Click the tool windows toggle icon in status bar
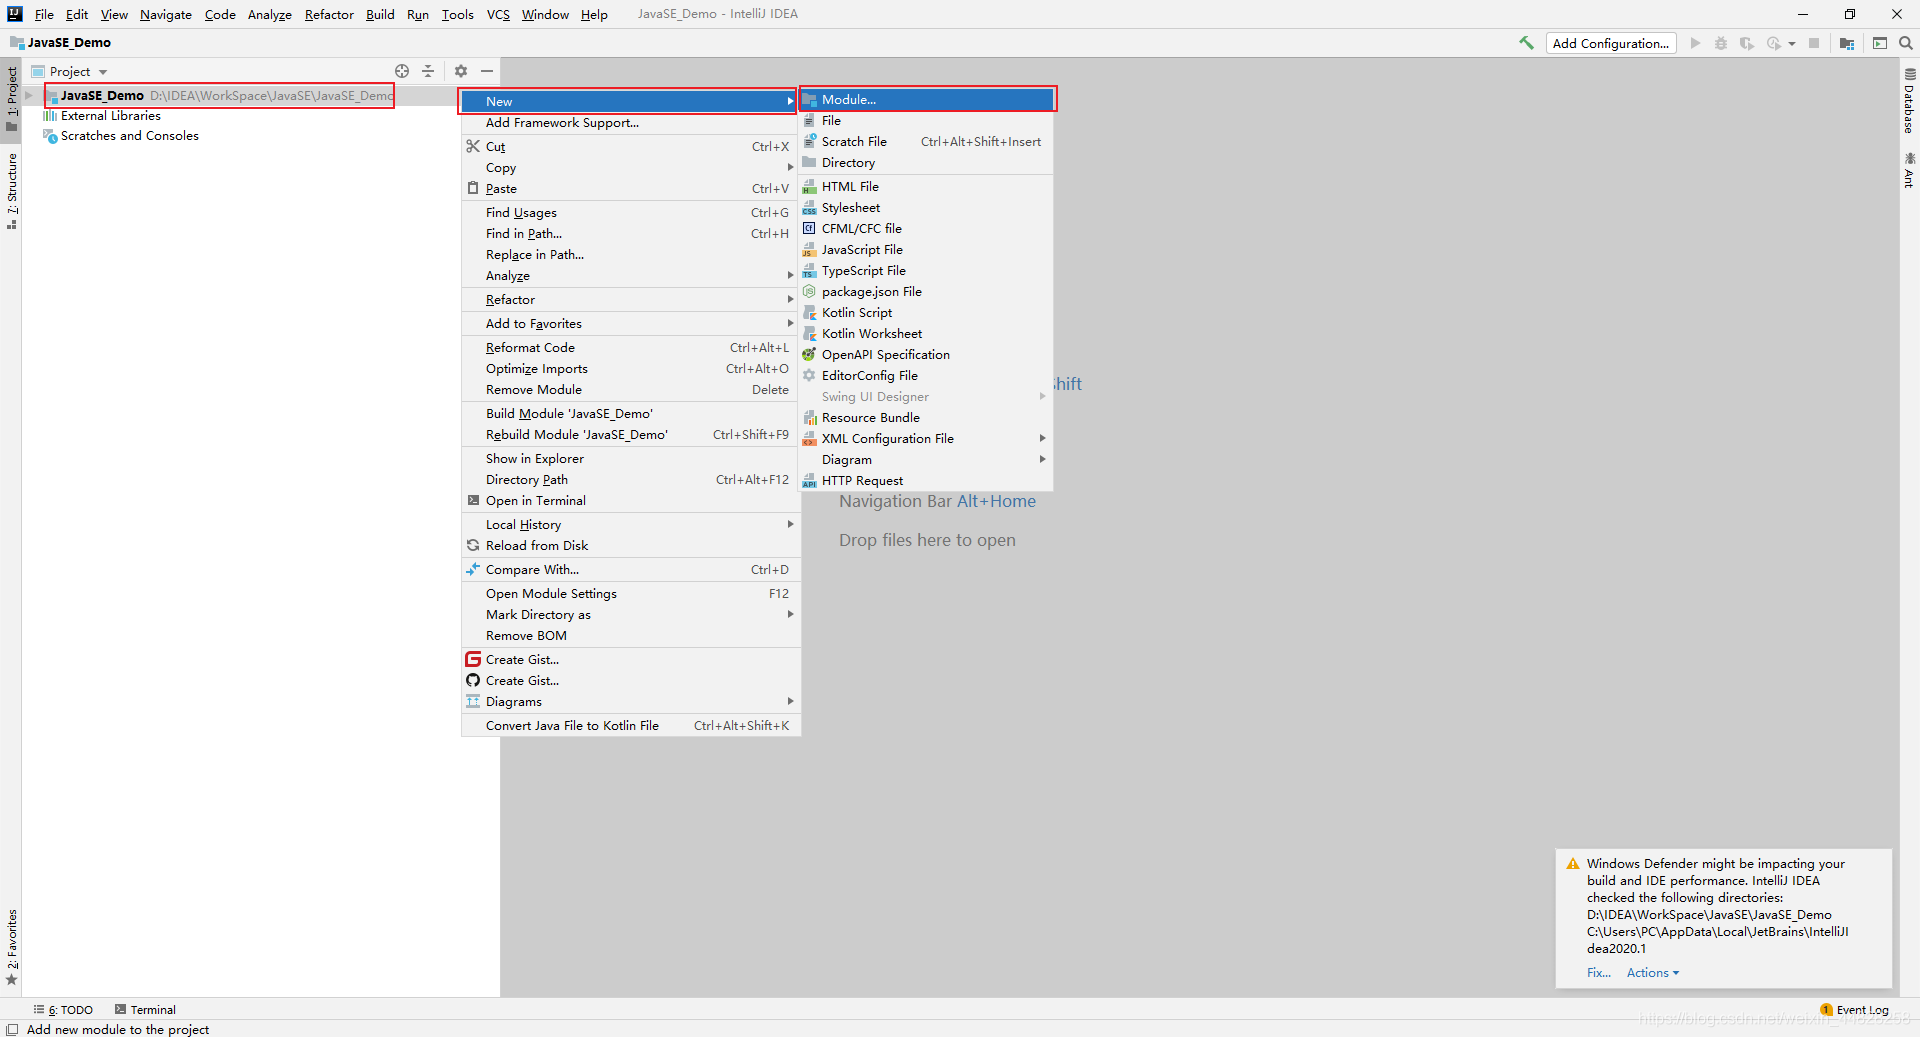 pos(12,1029)
